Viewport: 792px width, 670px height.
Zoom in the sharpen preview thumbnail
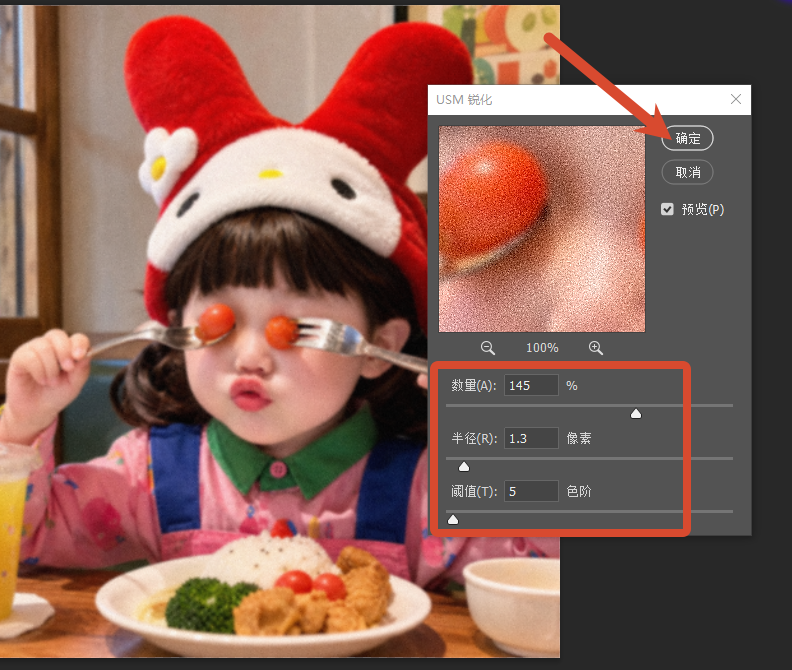pos(596,348)
